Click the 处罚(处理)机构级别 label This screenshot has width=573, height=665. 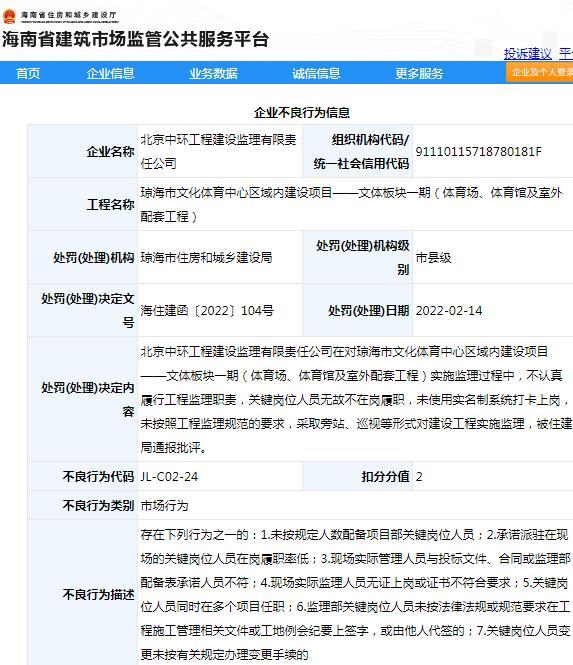363,257
